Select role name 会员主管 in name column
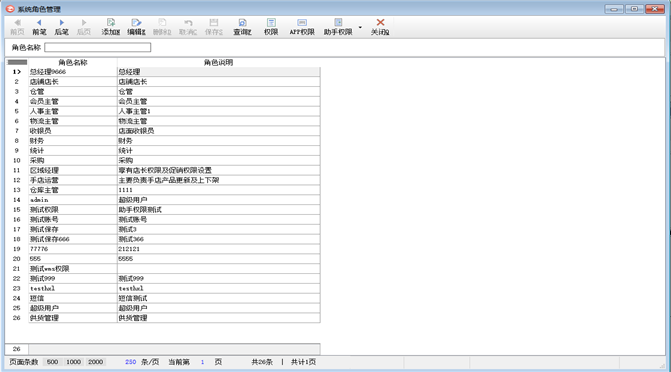The image size is (671, 372). [73, 101]
